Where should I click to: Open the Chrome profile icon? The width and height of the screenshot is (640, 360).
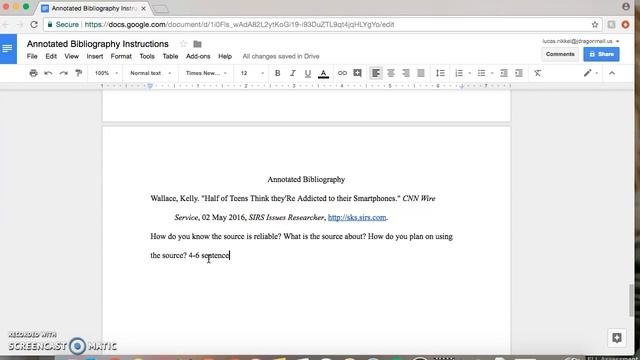pyautogui.click(x=626, y=6)
